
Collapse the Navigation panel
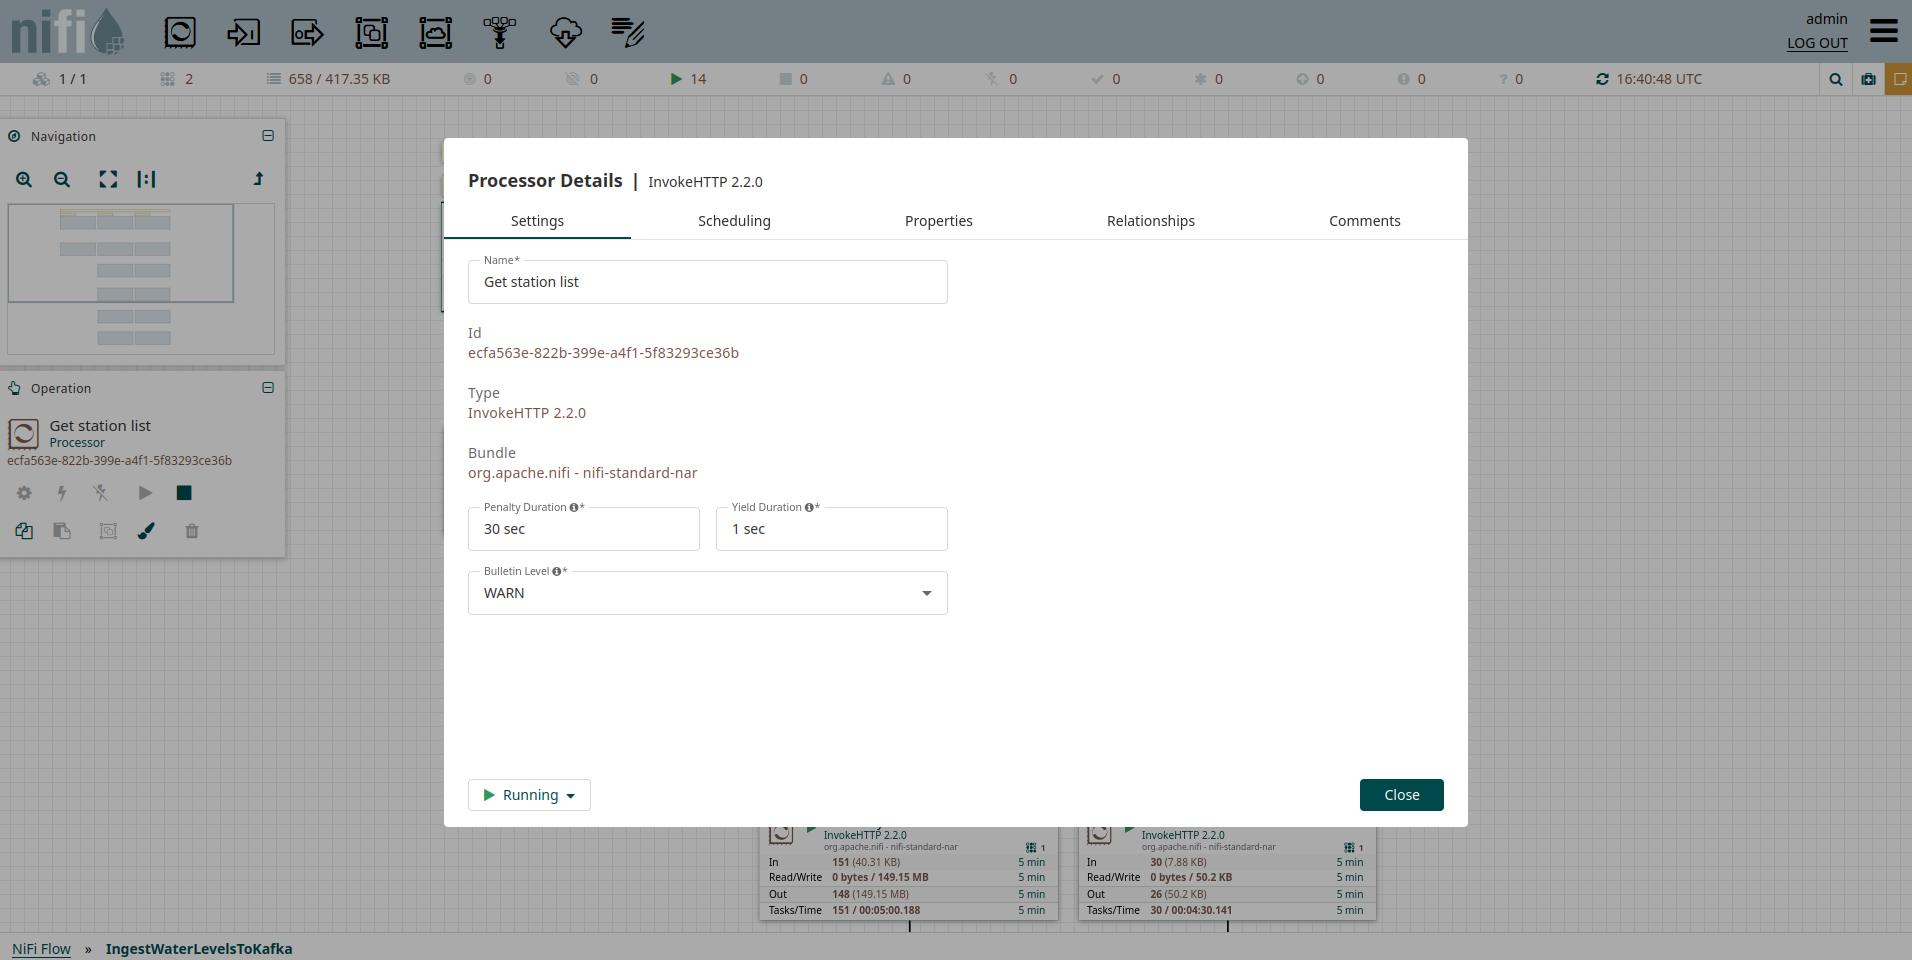coord(268,136)
